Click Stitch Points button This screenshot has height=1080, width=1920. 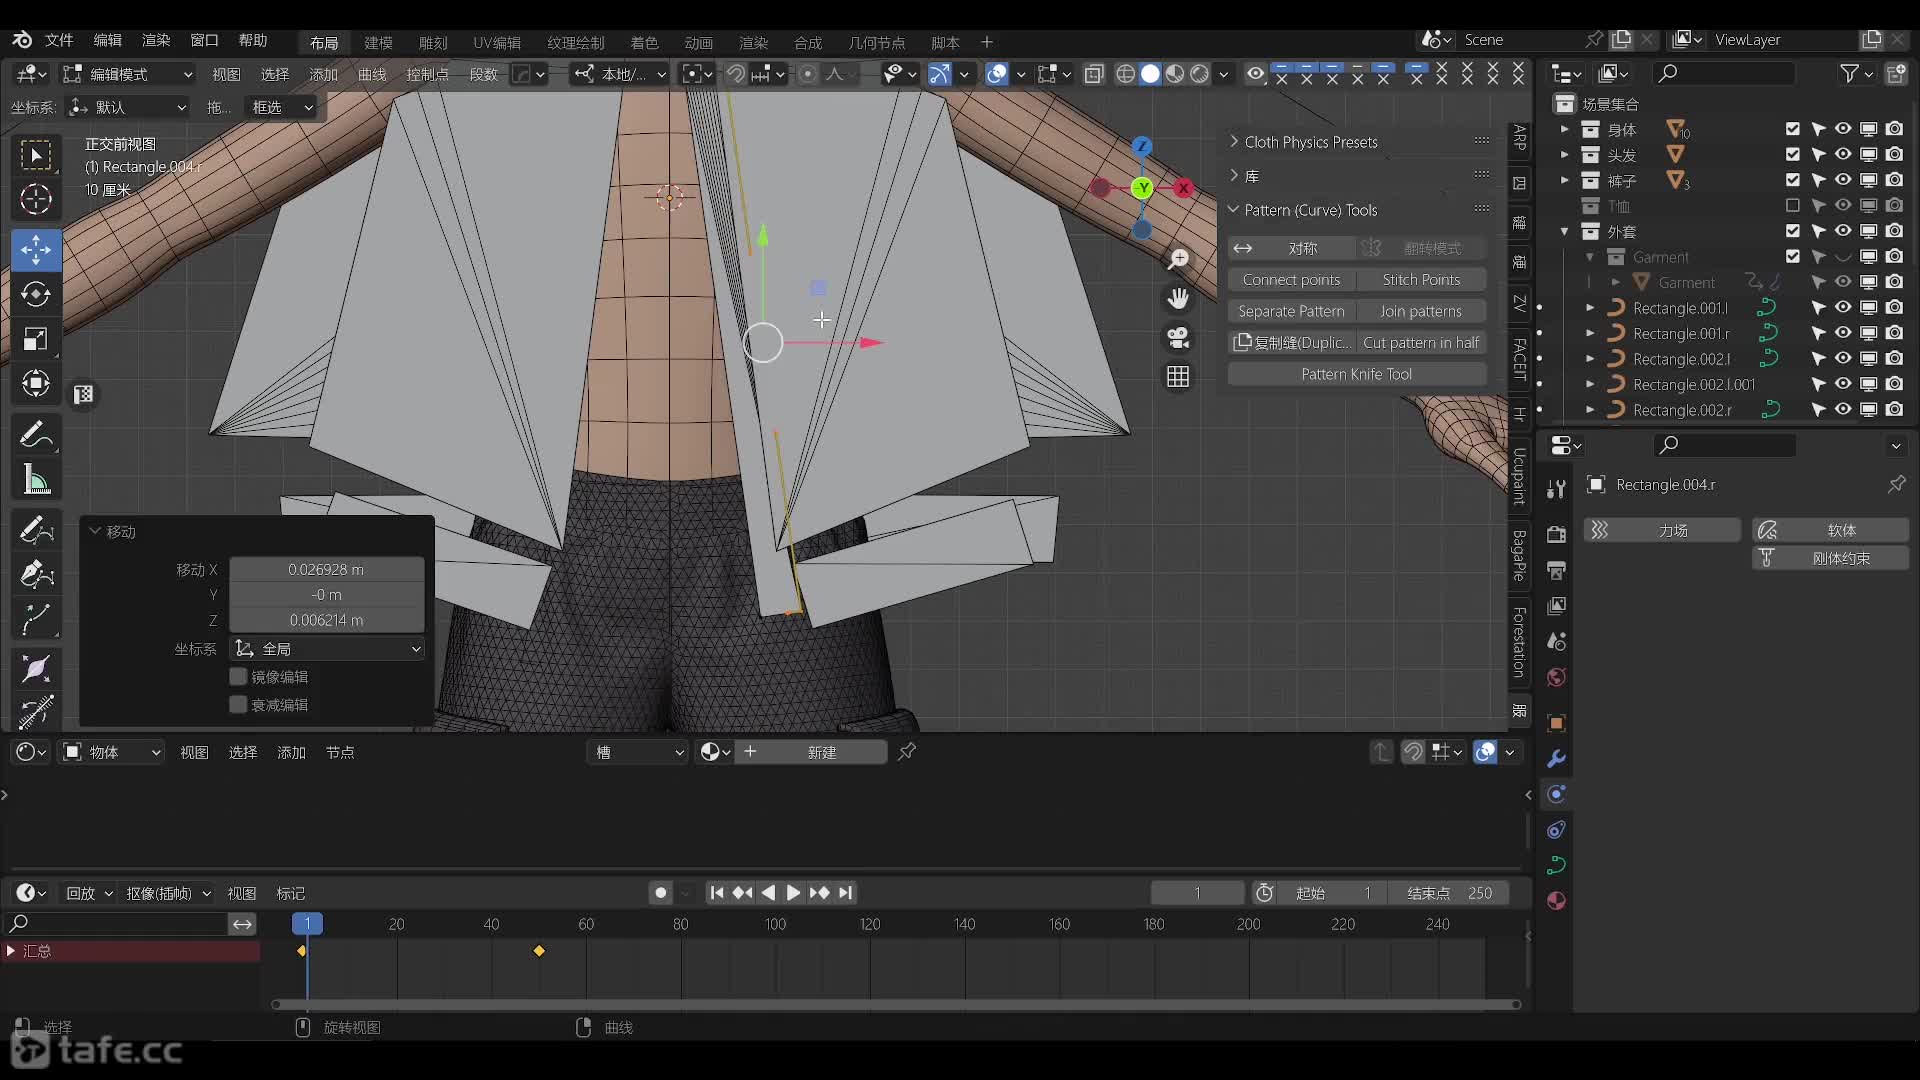pos(1421,280)
